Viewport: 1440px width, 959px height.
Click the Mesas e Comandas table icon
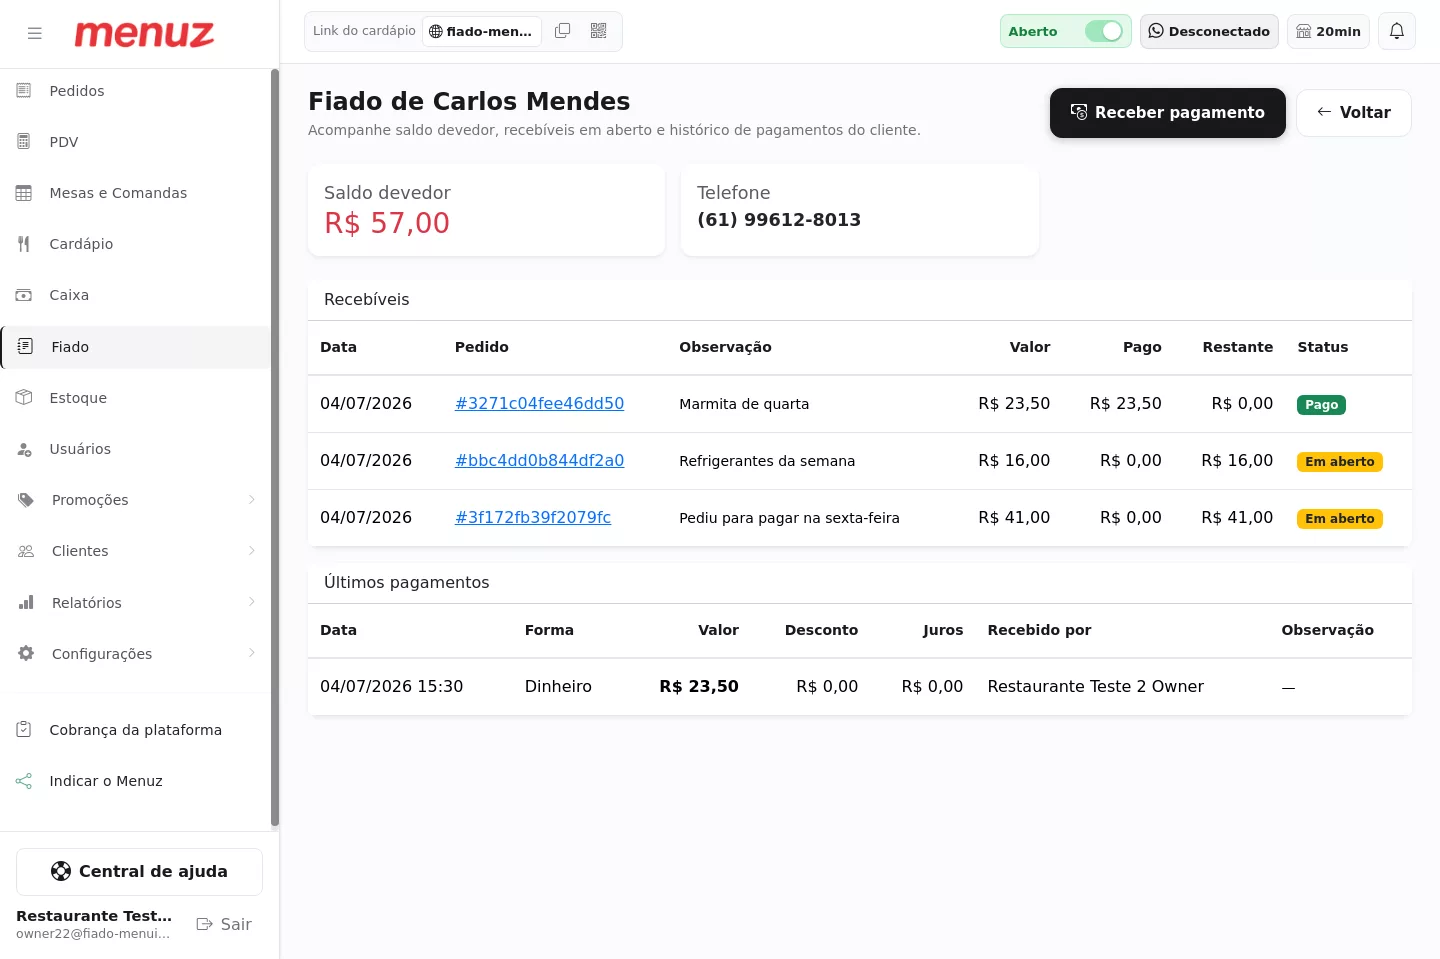(24, 193)
